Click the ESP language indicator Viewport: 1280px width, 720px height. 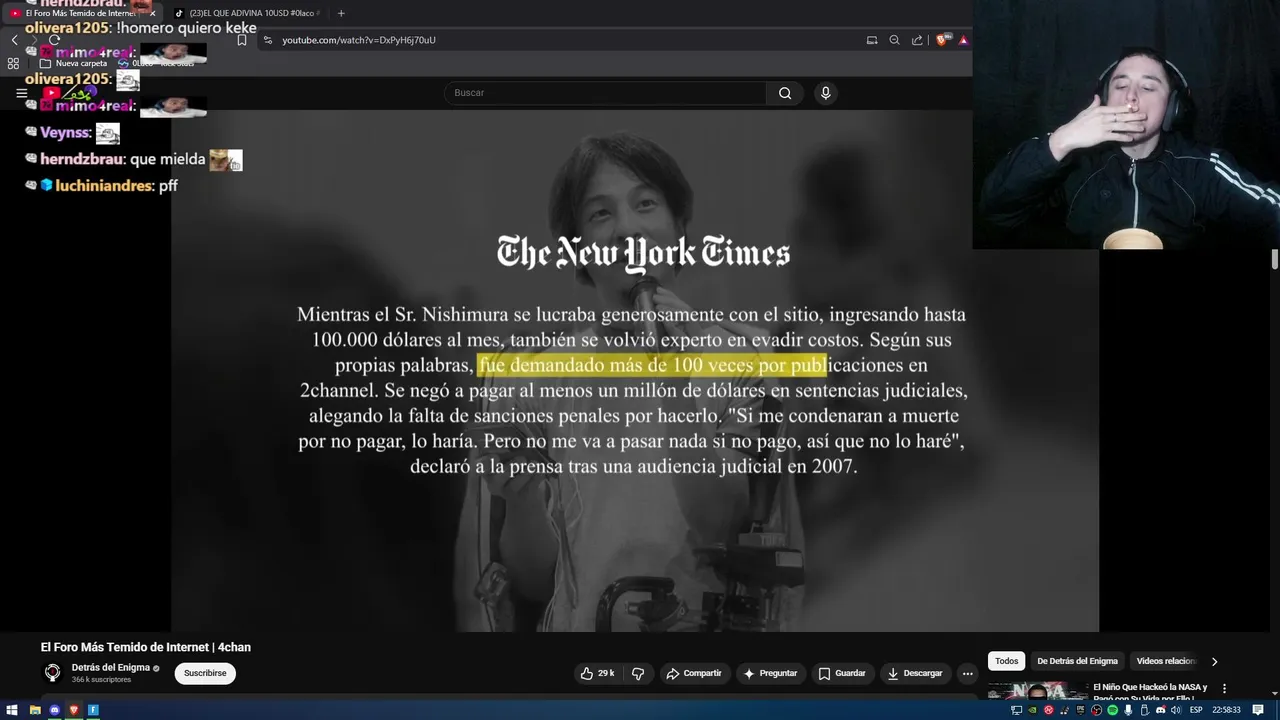(1196, 710)
